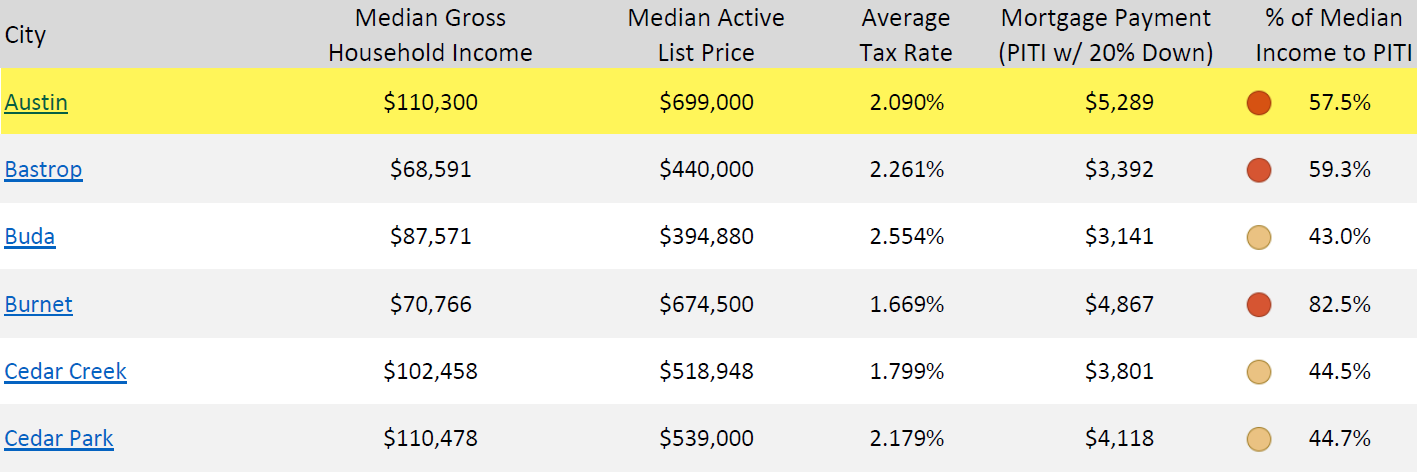The width and height of the screenshot is (1417, 473).
Task: Click the Average Tax Rate header
Action: pos(906,35)
